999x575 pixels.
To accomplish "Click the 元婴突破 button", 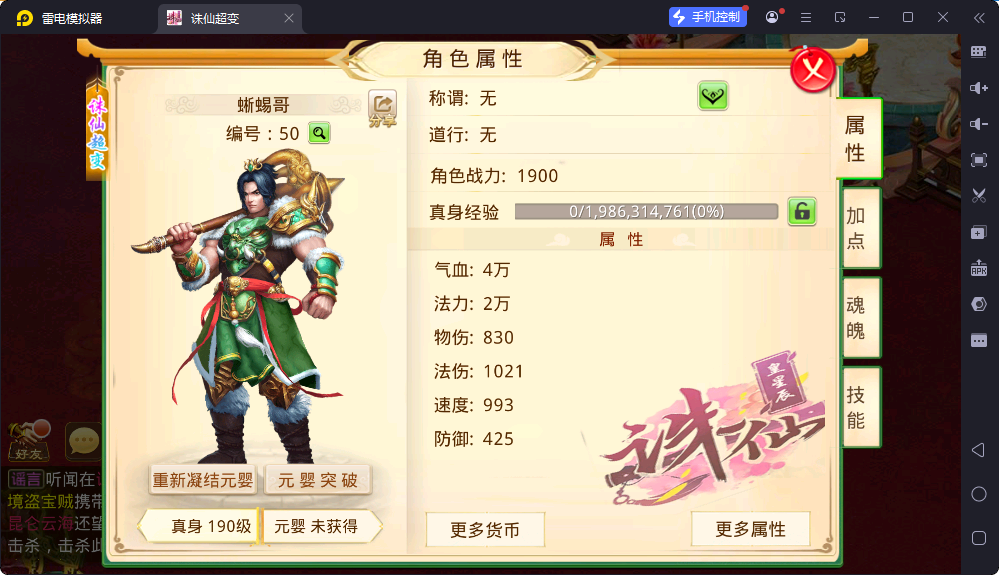I will pos(317,480).
